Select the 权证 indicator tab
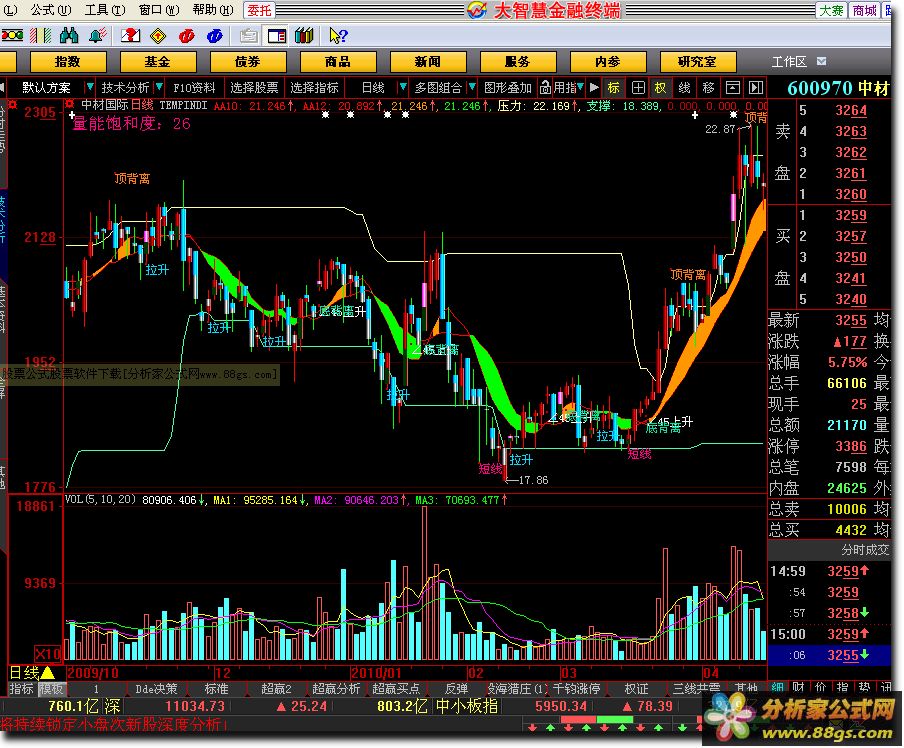Viewport: 904px width, 748px height. [x=636, y=689]
